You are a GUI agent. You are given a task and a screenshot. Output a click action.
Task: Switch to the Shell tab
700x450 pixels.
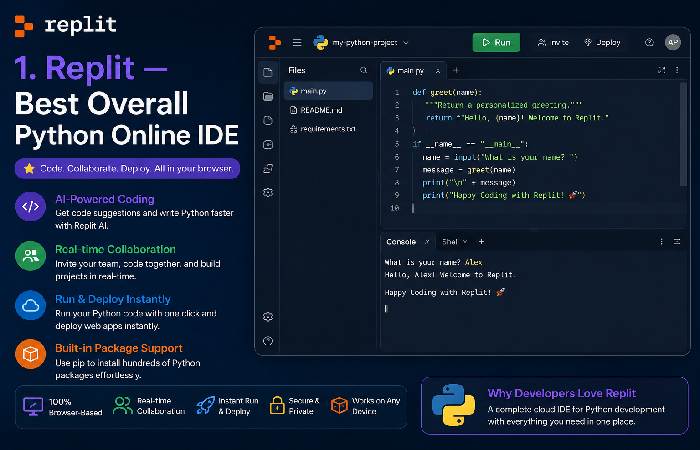(x=450, y=242)
